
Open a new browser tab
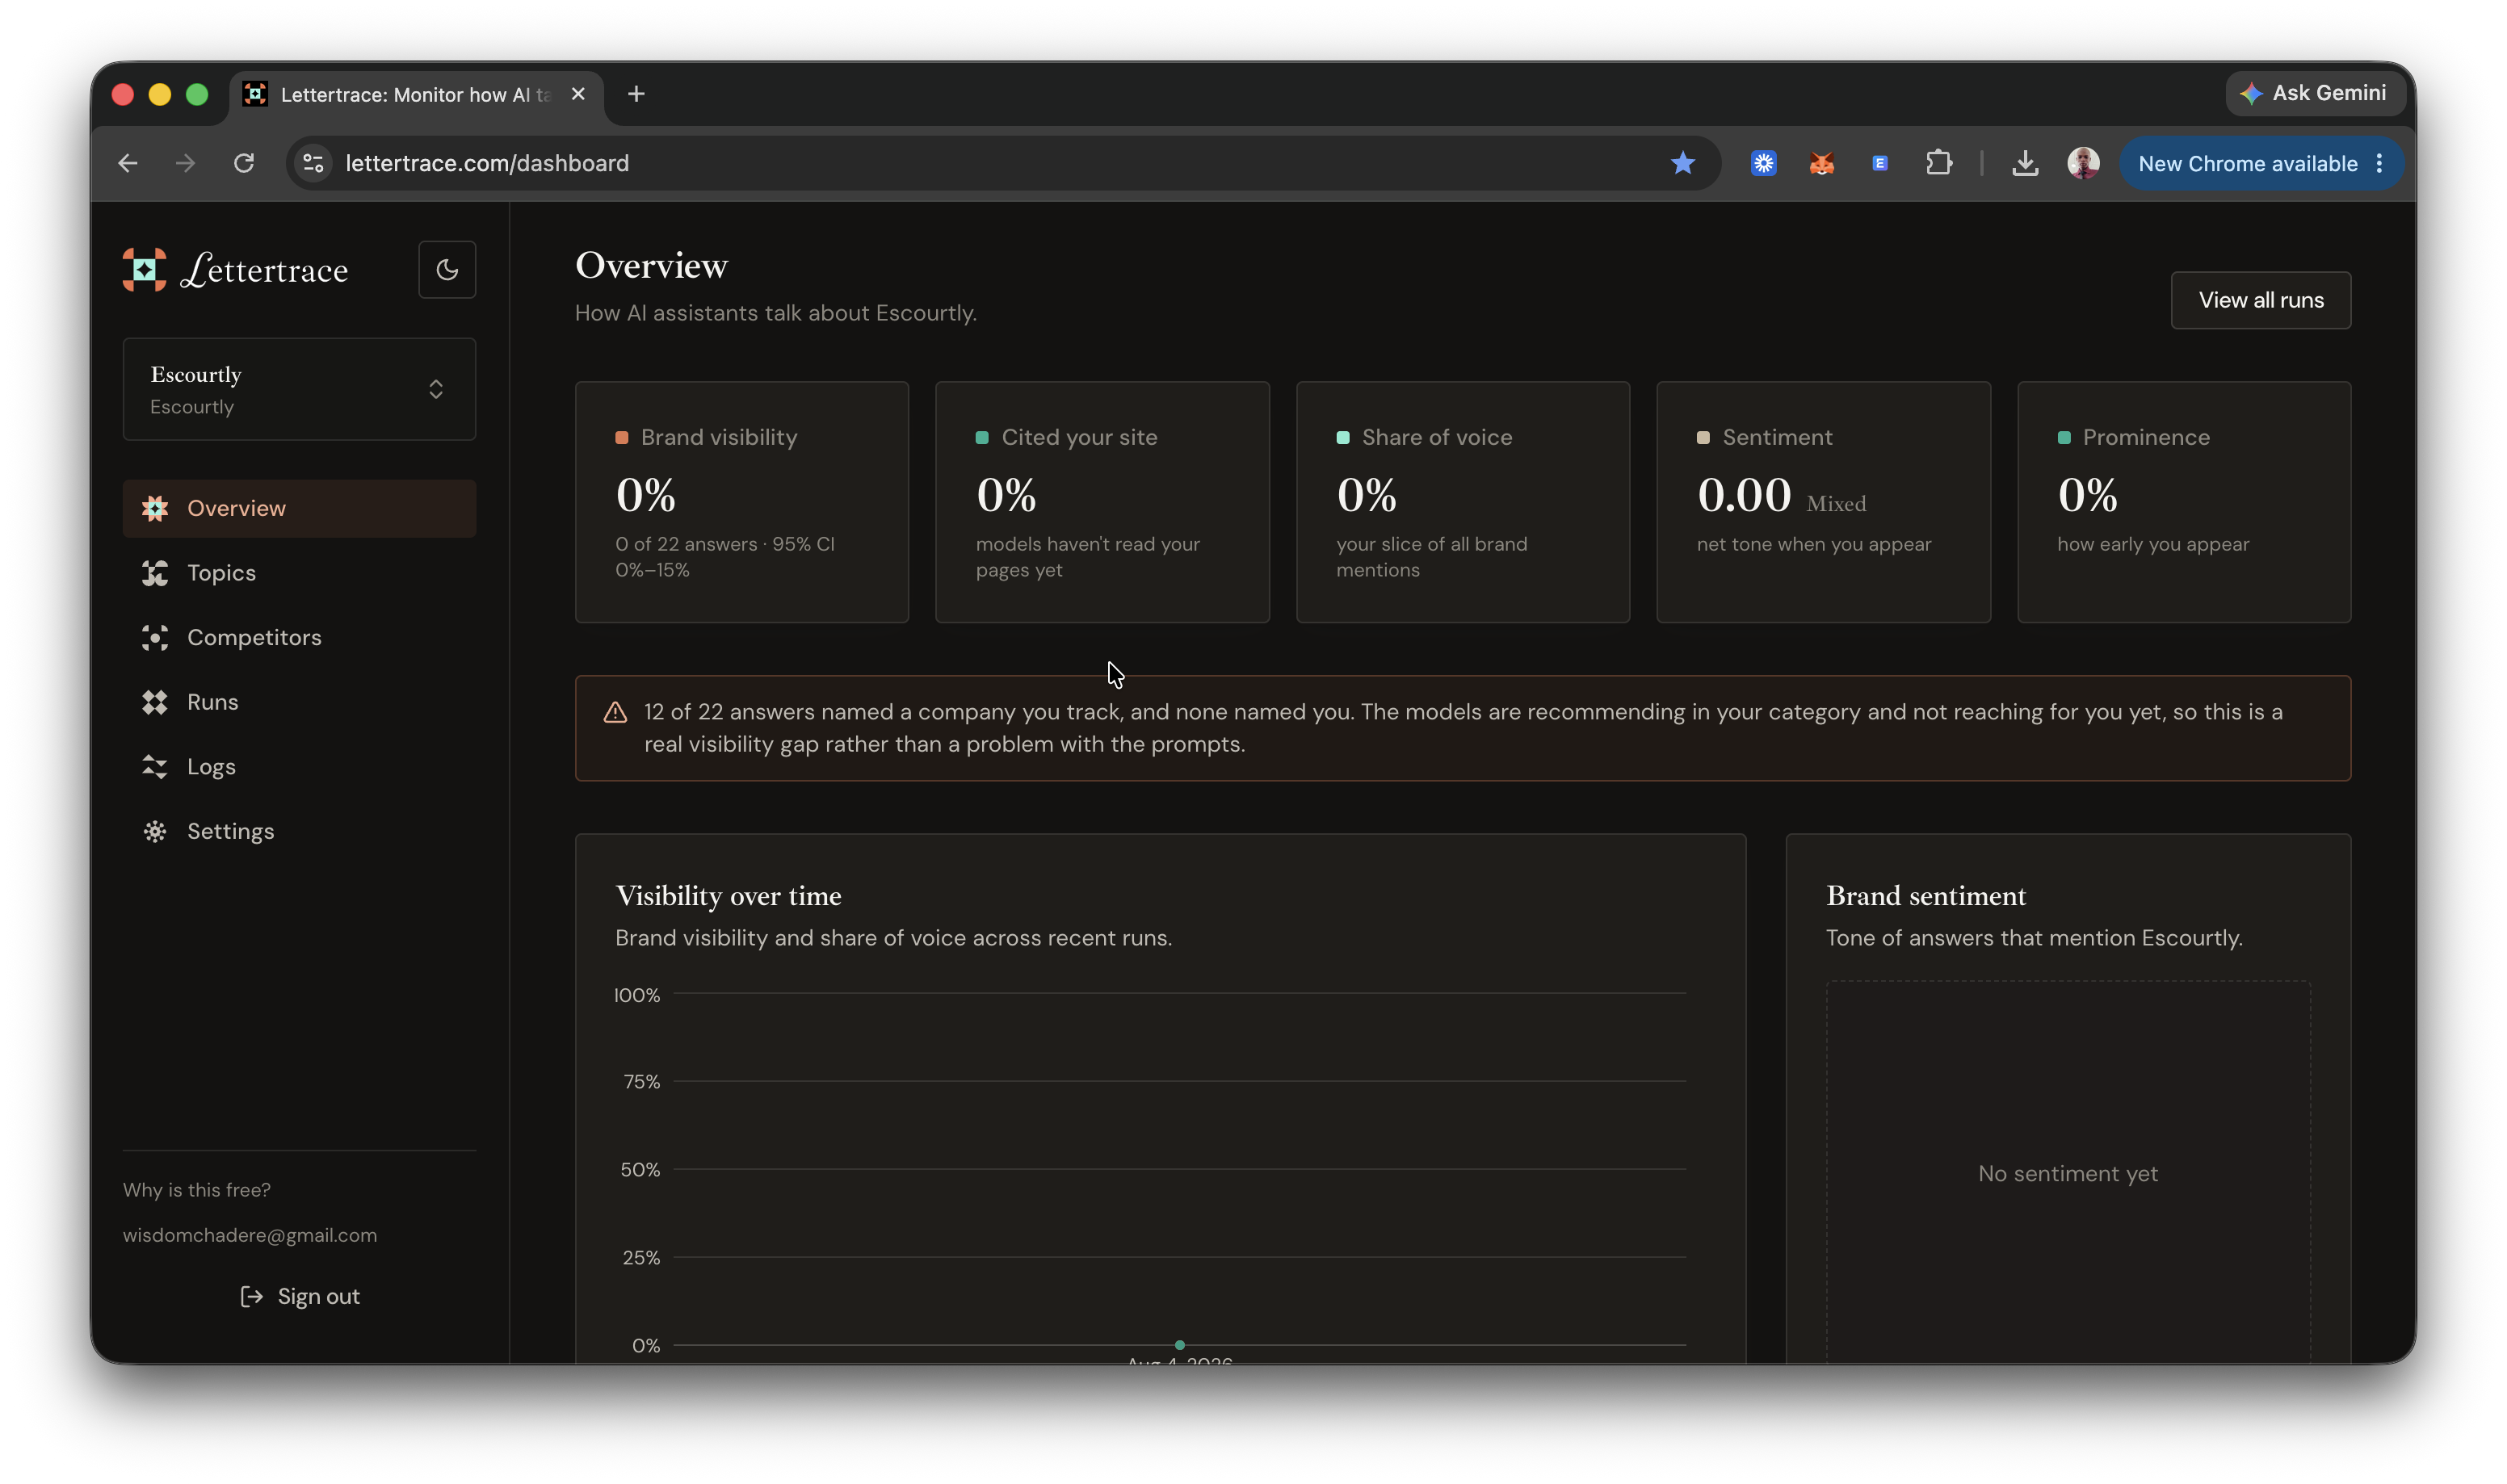pos(636,94)
